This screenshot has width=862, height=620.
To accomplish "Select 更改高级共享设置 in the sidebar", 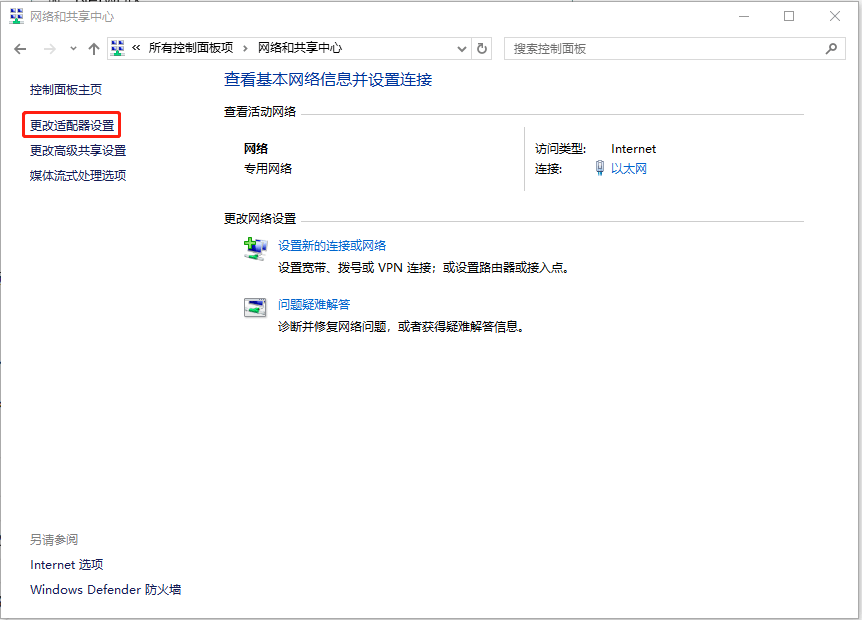I will [77, 150].
